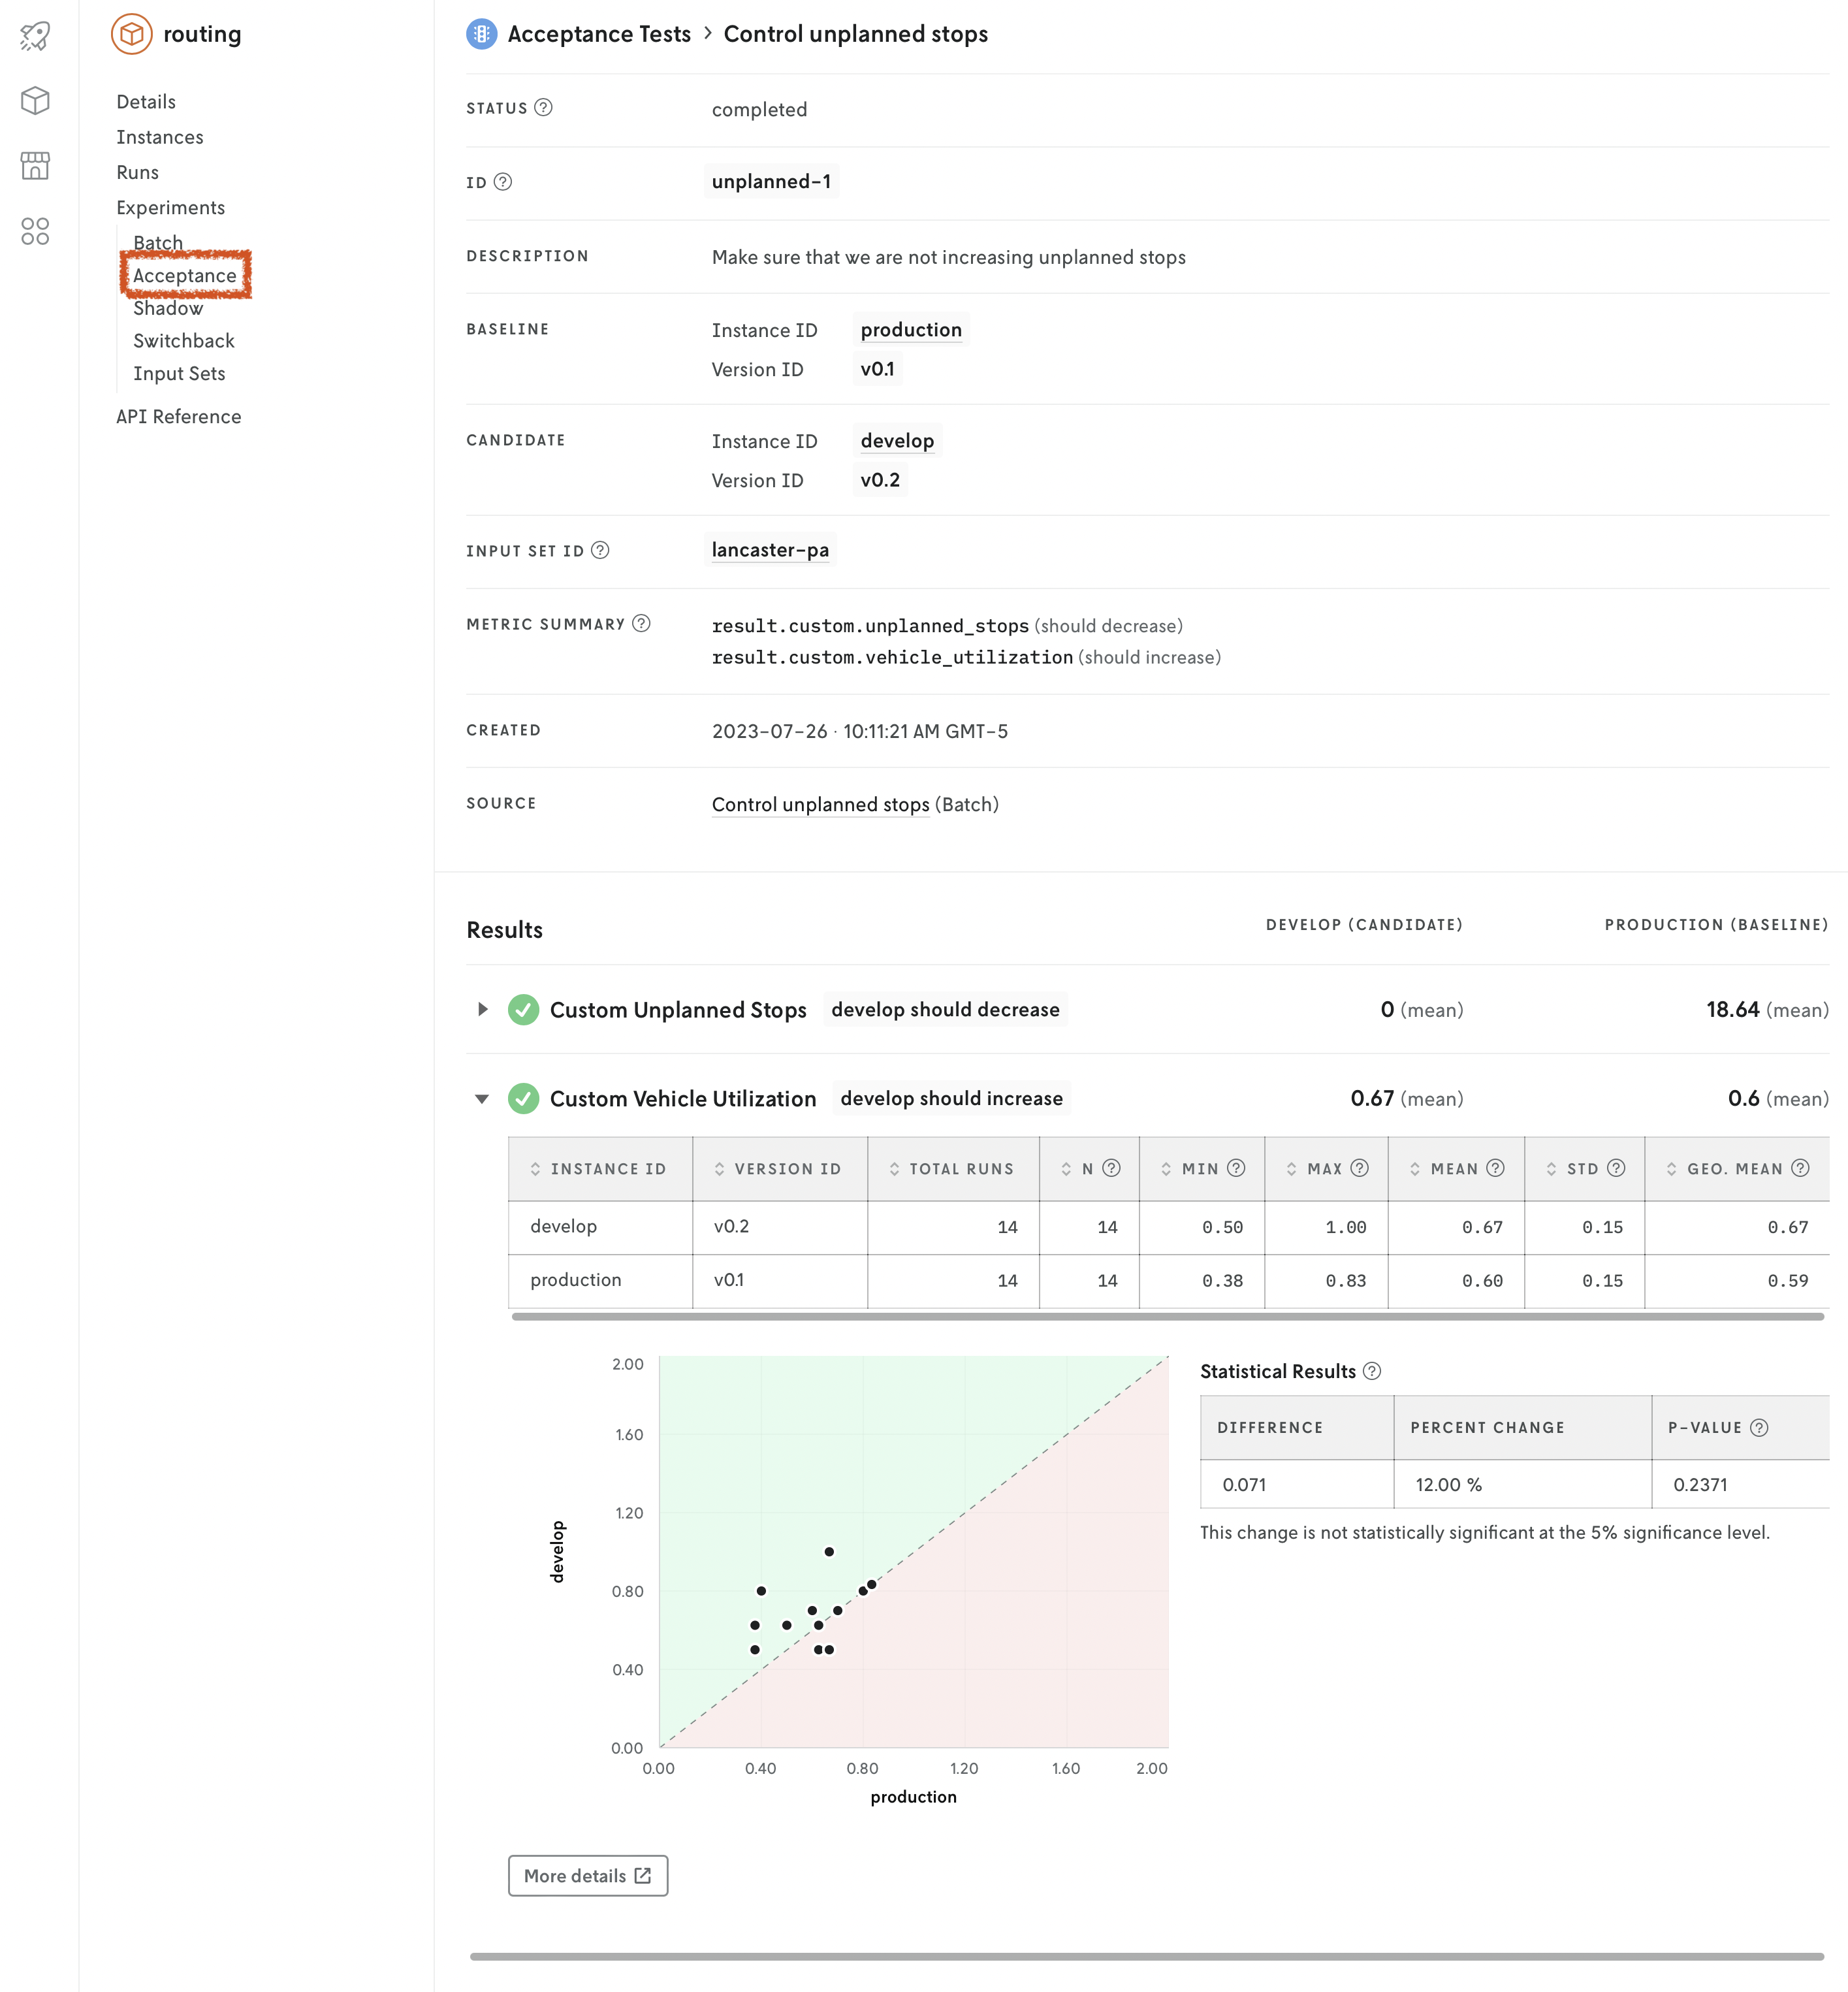Select Acceptance experiments in sidebar

click(185, 275)
